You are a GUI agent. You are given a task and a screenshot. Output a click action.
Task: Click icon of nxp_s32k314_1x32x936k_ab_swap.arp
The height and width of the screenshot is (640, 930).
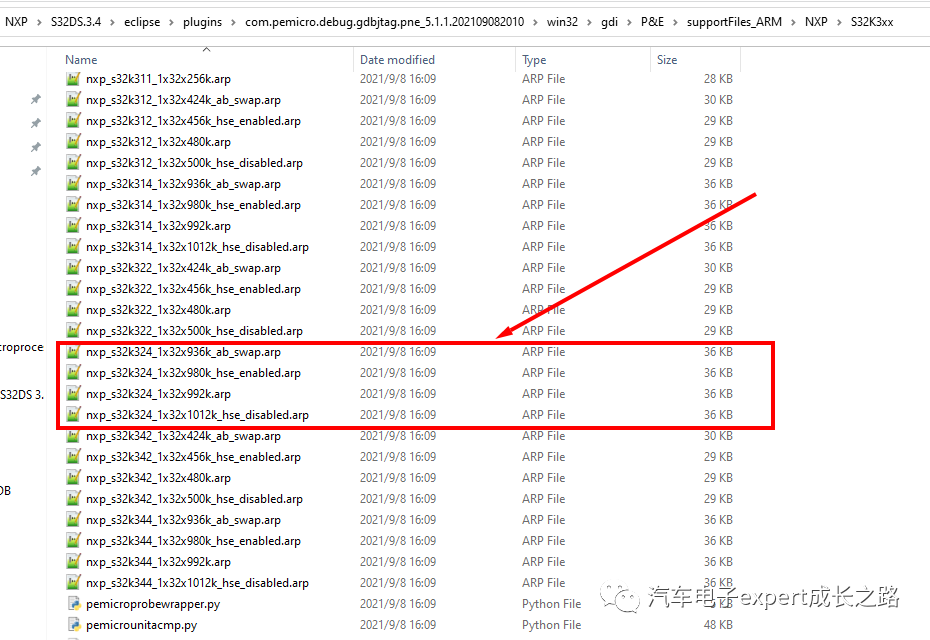[x=73, y=184]
